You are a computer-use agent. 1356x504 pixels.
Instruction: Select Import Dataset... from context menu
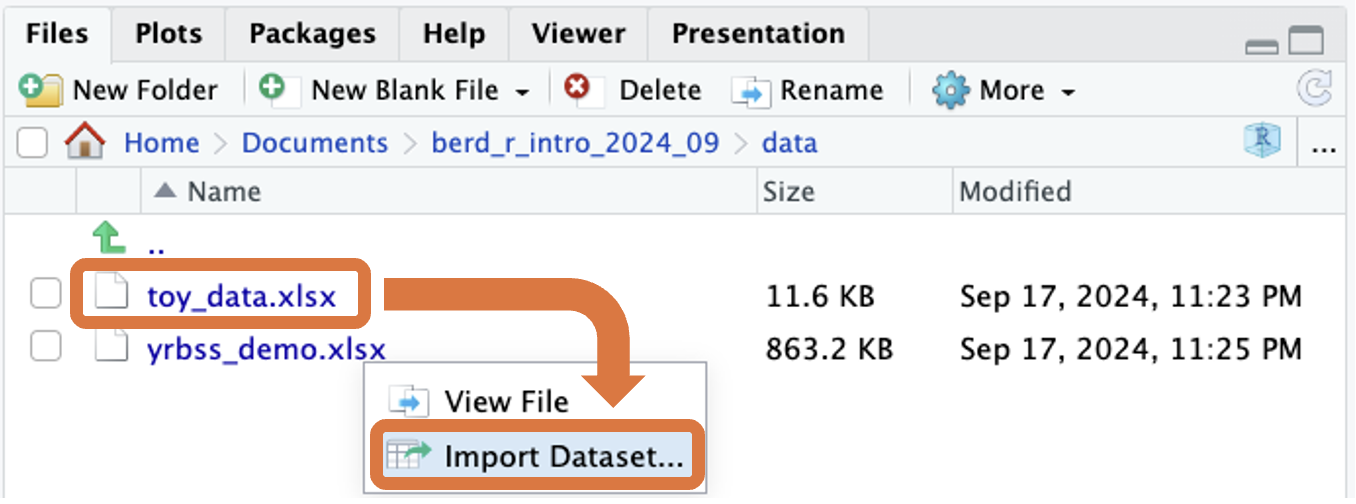[x=563, y=457]
